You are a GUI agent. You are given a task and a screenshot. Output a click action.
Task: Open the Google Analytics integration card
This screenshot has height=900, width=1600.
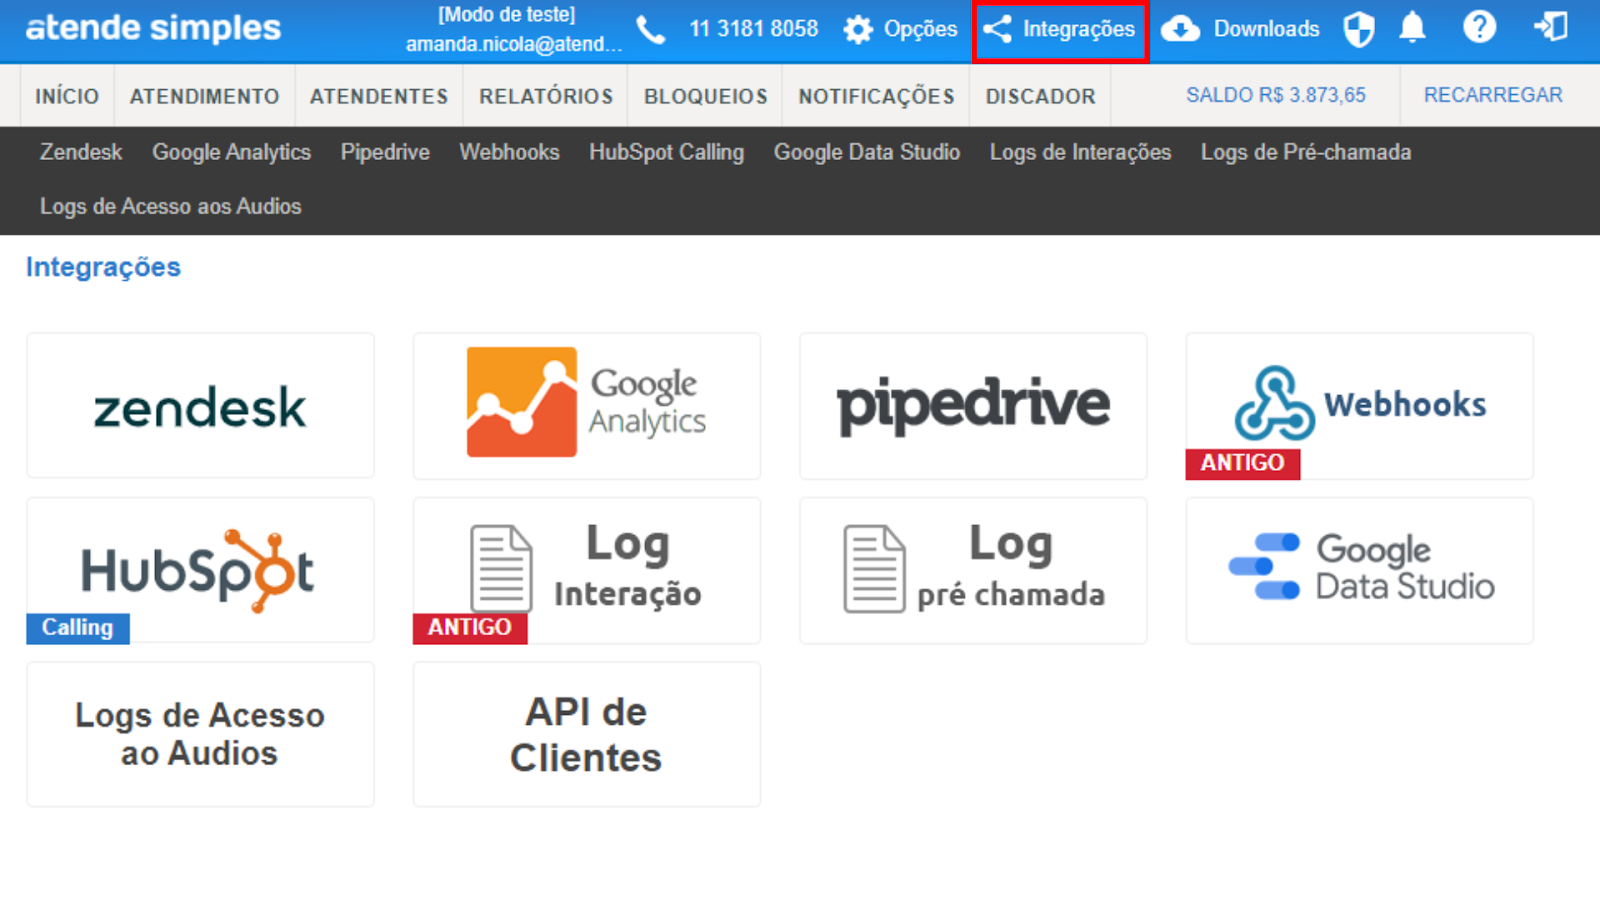click(587, 406)
